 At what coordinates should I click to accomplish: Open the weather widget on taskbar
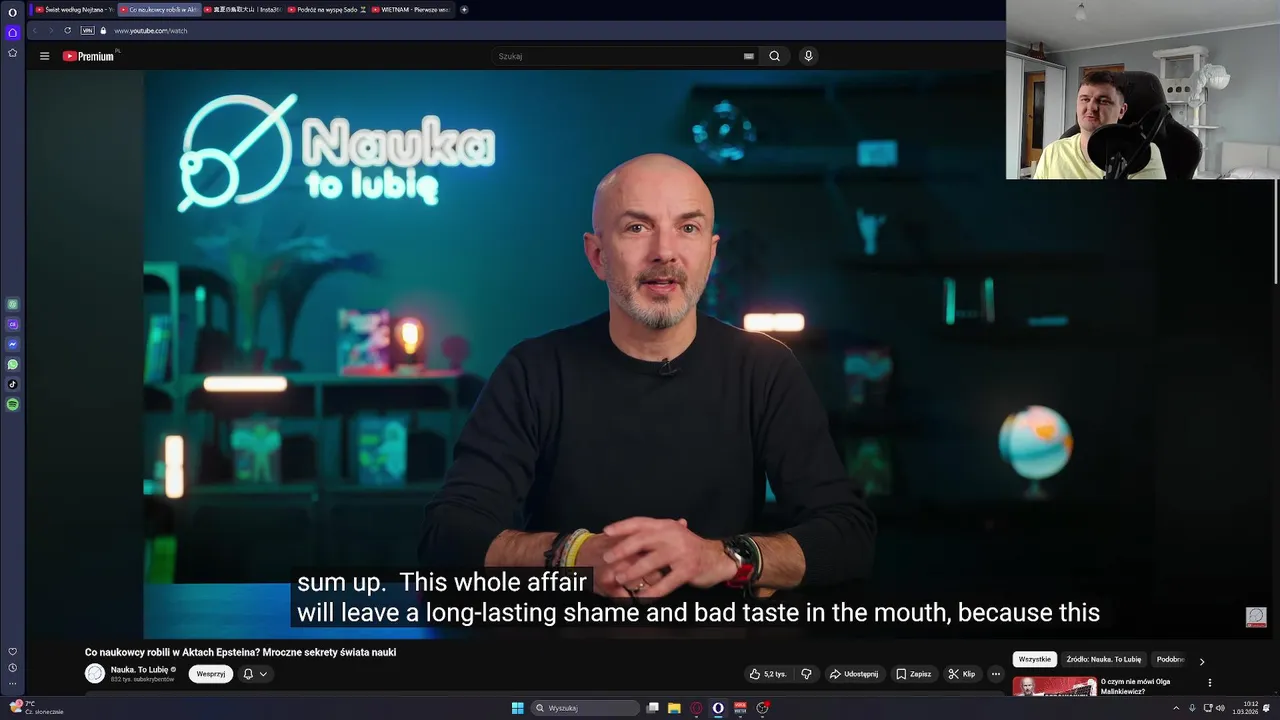coord(36,708)
